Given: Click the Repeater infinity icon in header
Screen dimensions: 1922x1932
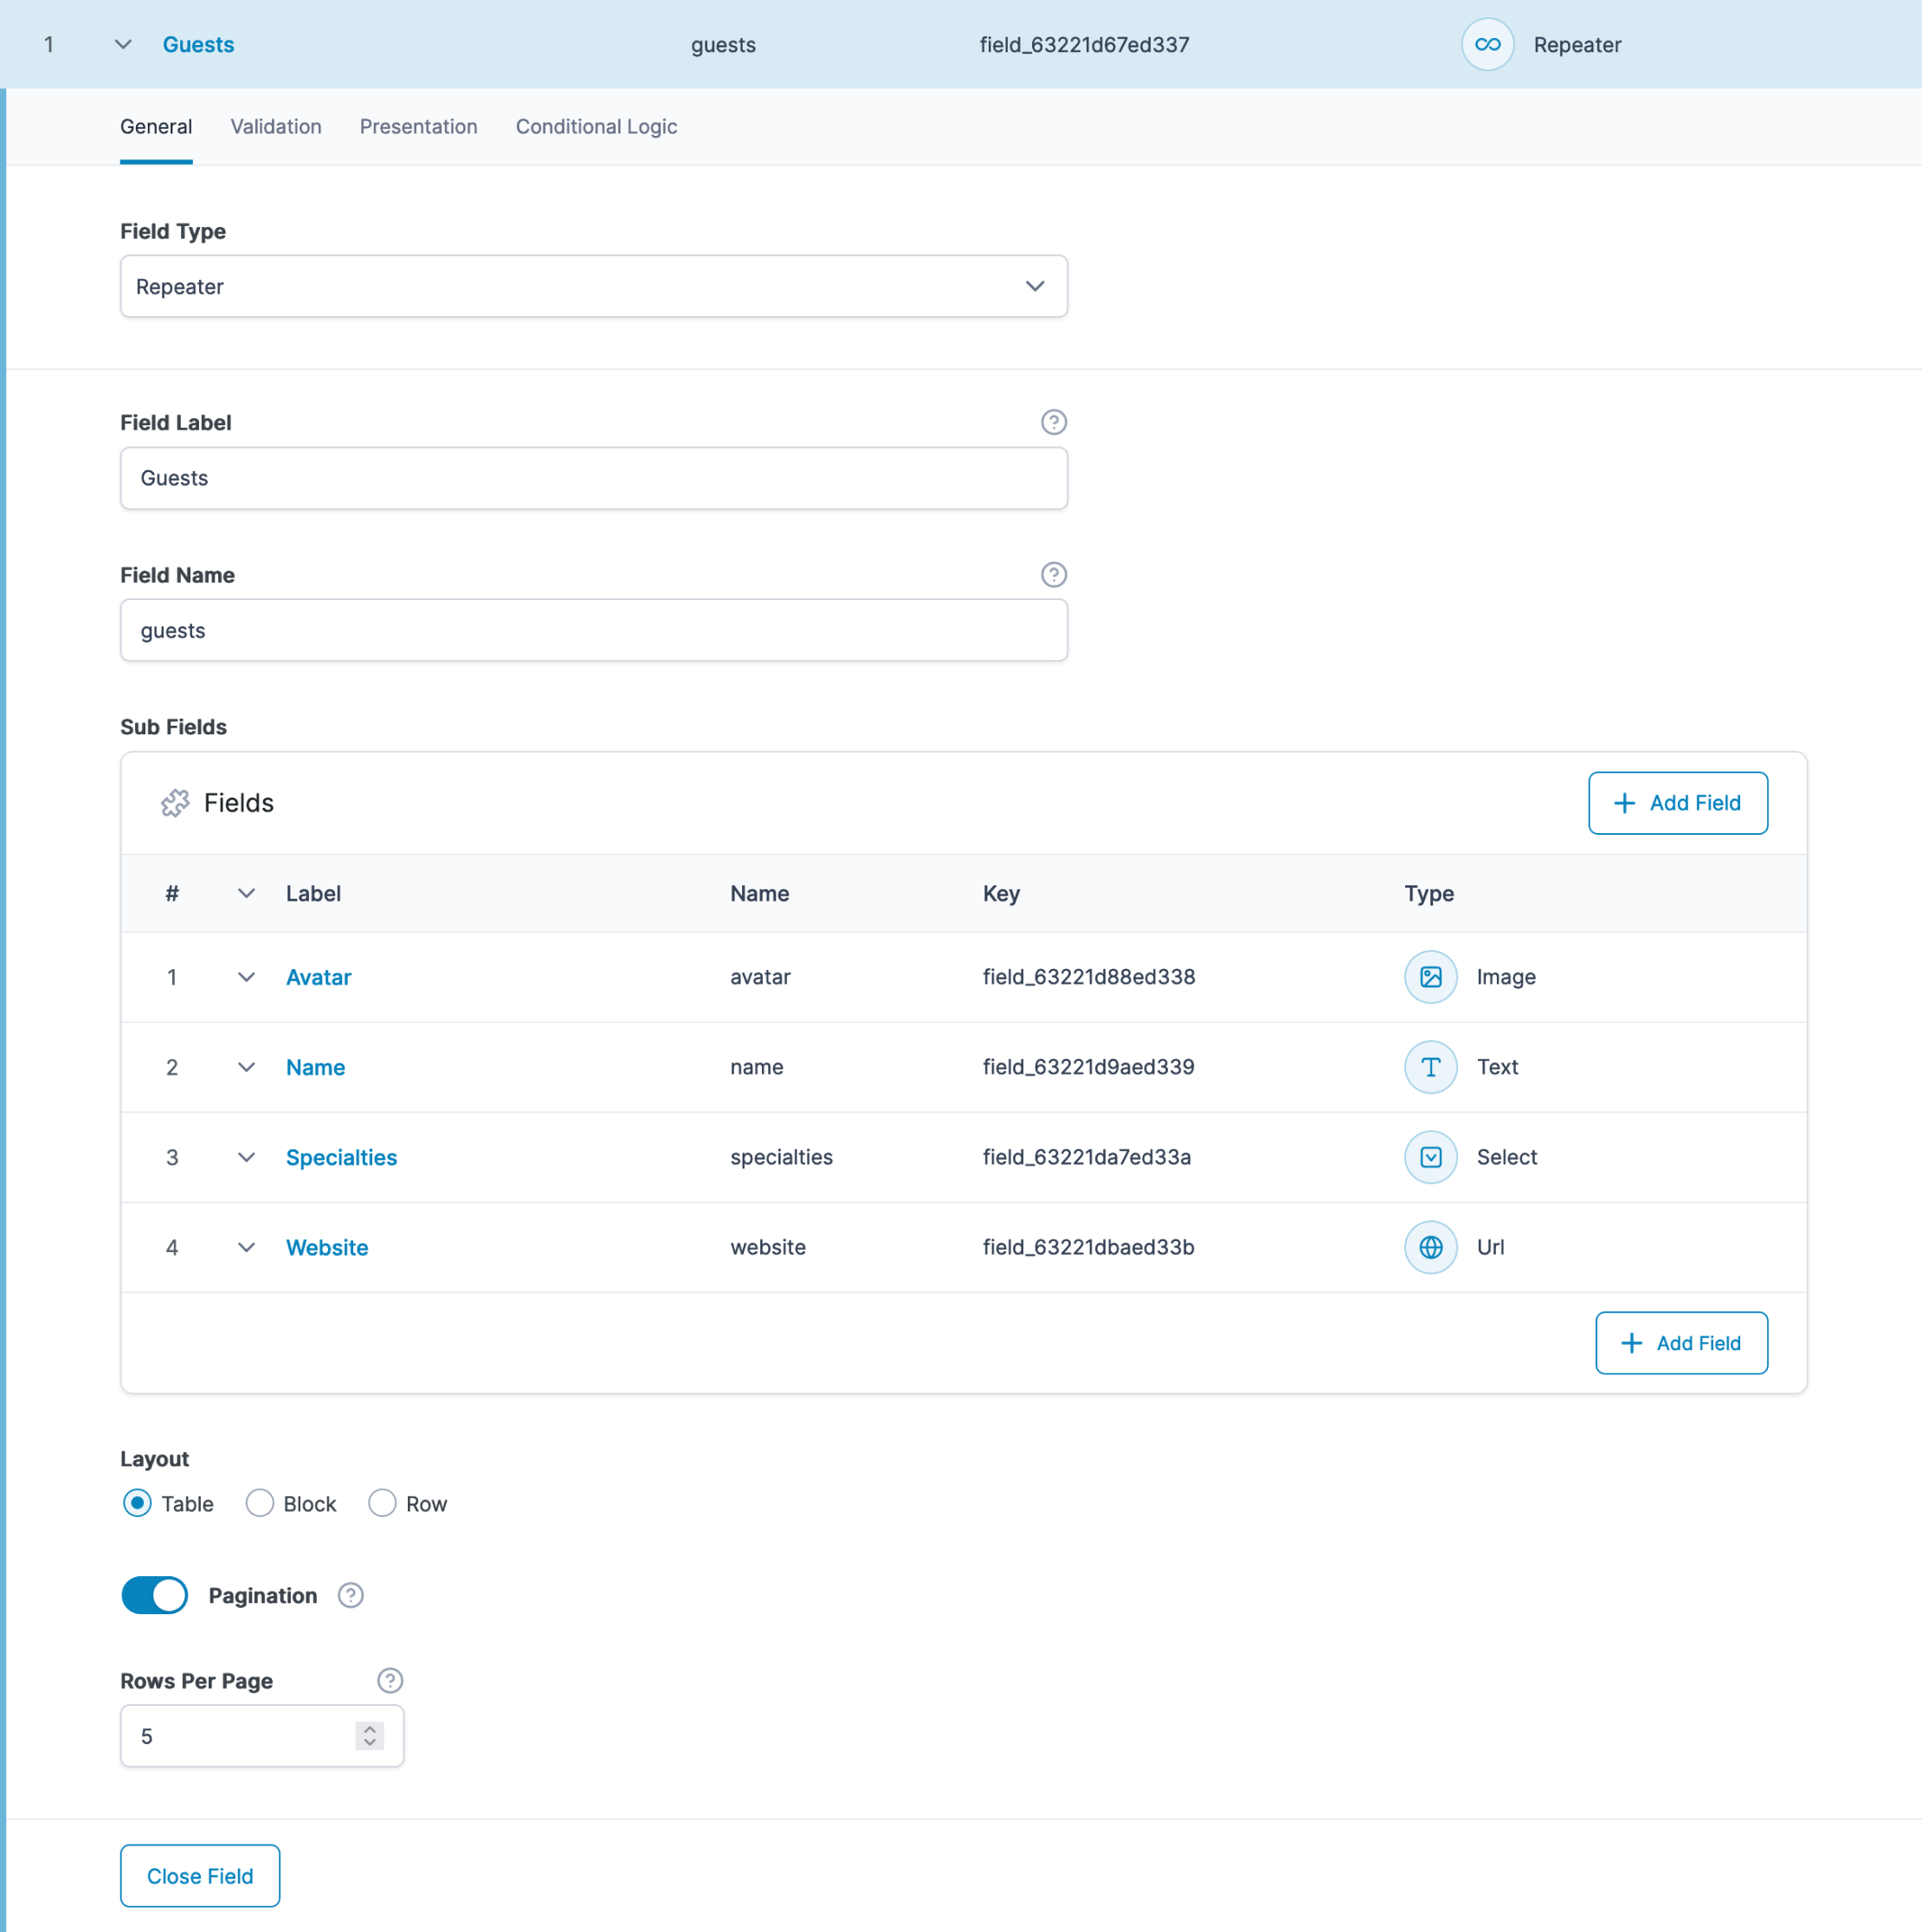Looking at the screenshot, I should coord(1487,45).
